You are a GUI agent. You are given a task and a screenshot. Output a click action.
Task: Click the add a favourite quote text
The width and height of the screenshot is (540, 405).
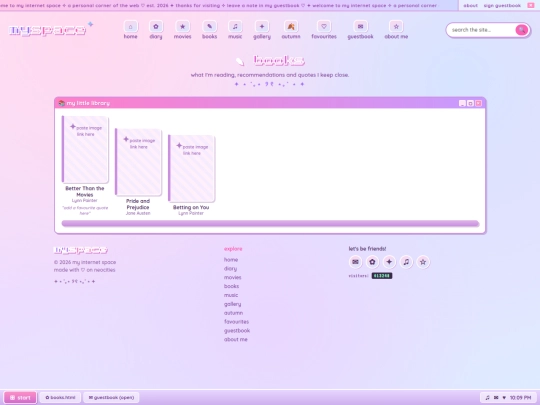click(x=85, y=210)
